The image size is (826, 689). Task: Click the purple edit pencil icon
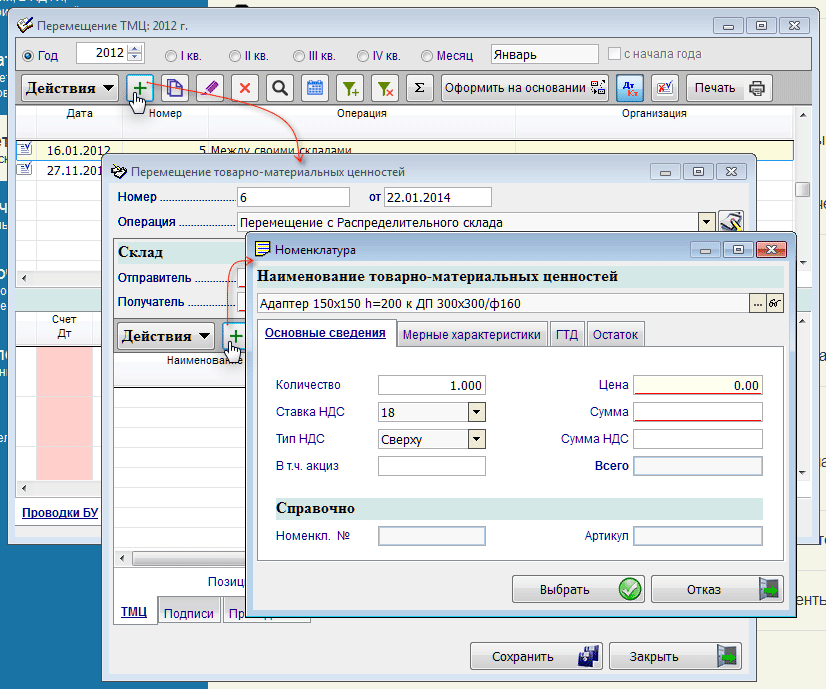click(210, 87)
